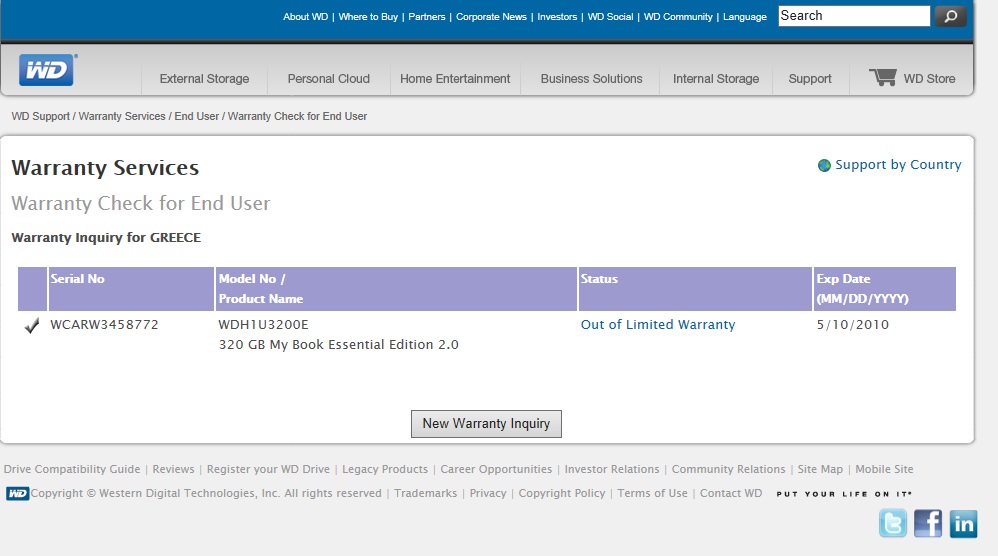Open the Support menu

point(810,79)
